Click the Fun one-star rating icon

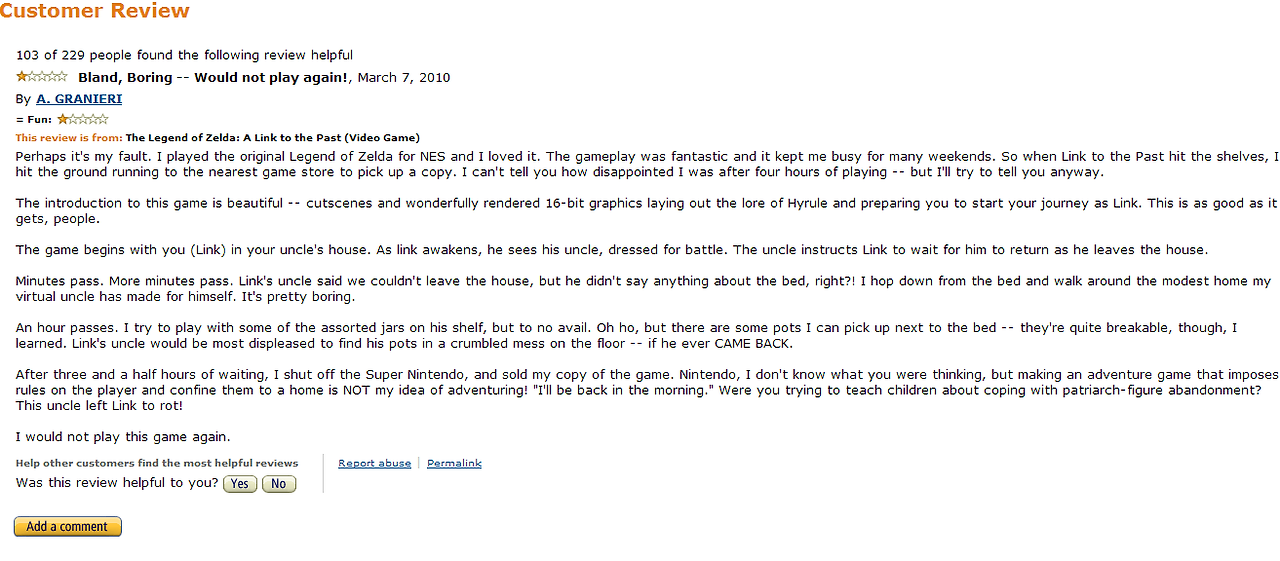point(83,119)
